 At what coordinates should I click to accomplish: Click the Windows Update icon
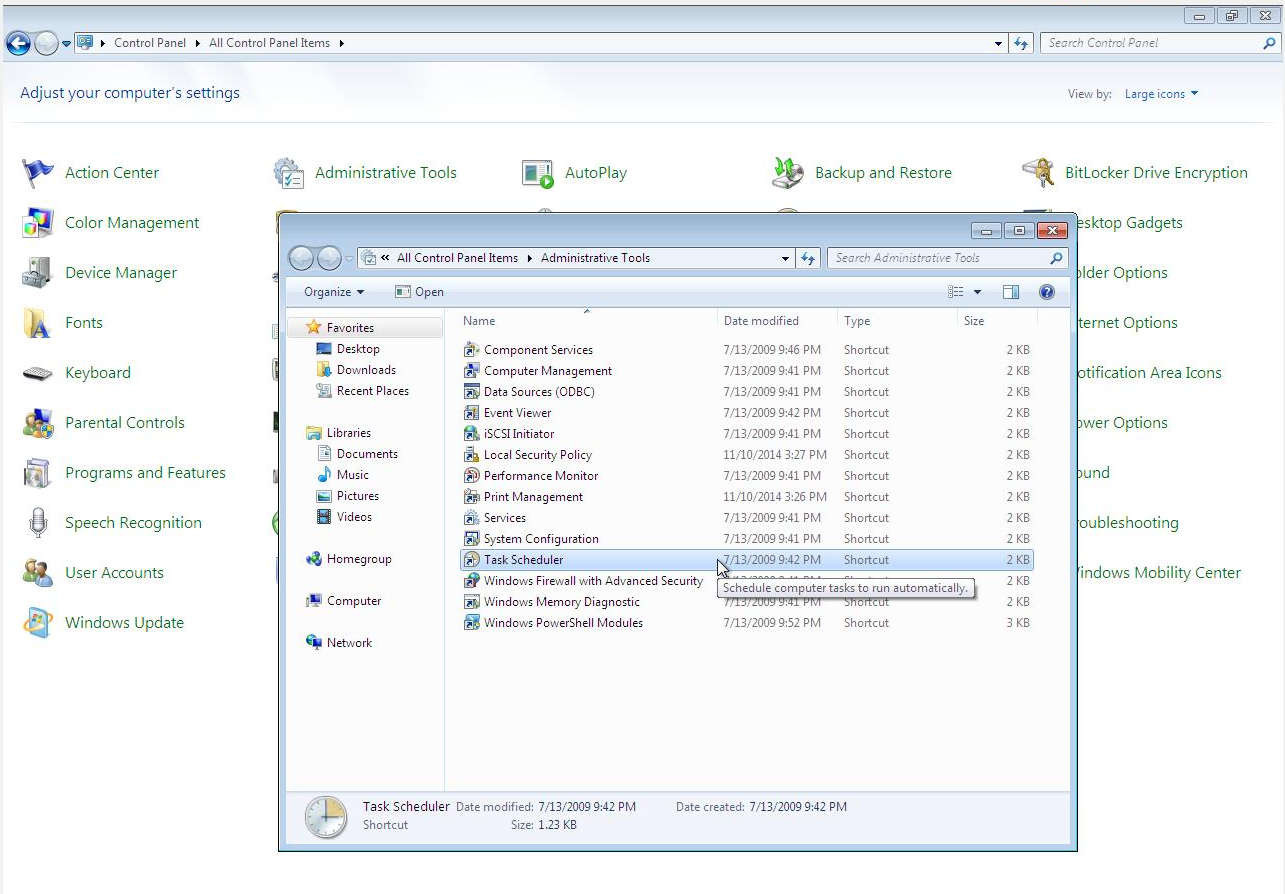[x=38, y=623]
